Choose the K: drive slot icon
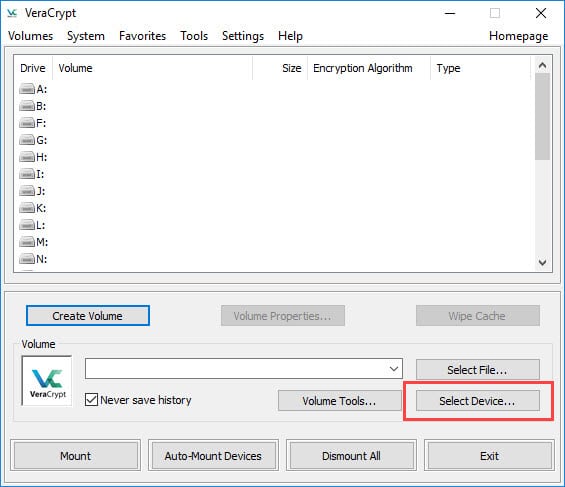The height and width of the screenshot is (487, 565). tap(27, 208)
